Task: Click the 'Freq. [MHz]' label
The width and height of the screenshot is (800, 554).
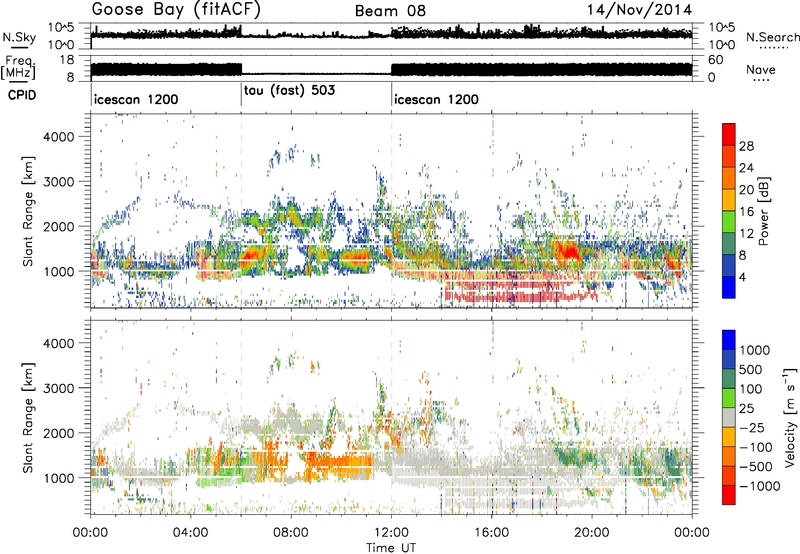Action: coord(19,67)
